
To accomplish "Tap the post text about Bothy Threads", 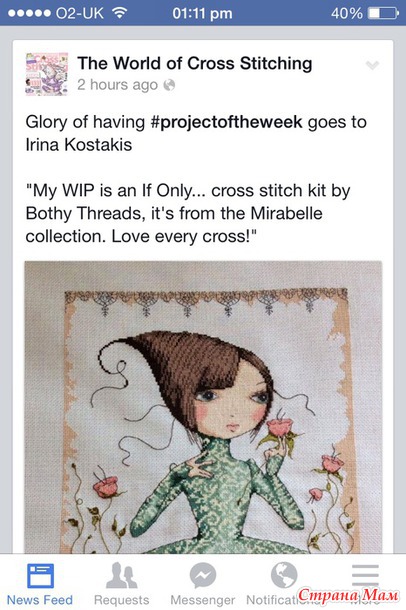I will 188,214.
